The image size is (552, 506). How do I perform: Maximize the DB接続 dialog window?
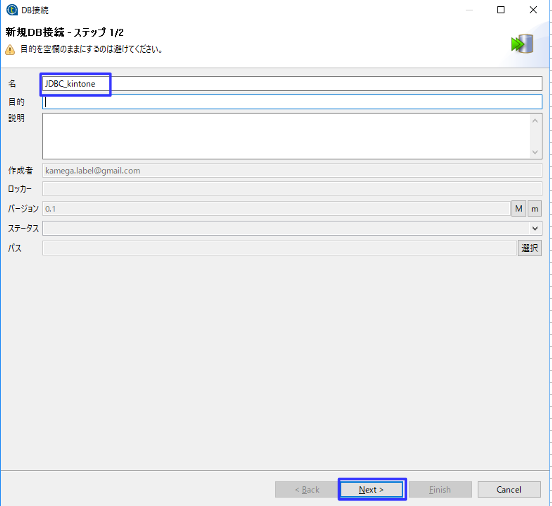click(501, 10)
